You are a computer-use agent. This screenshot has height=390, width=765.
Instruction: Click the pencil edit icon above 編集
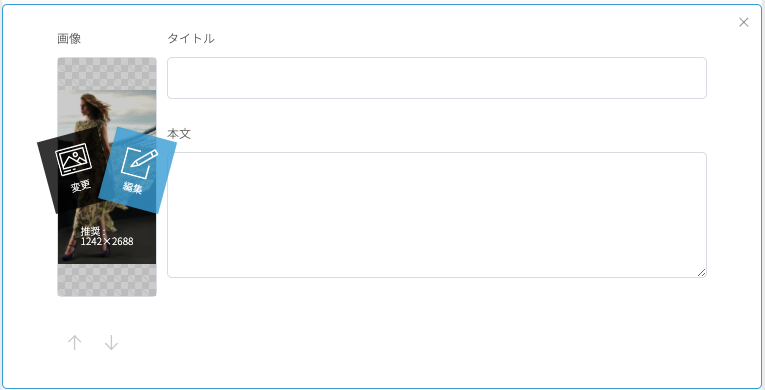pos(140,163)
